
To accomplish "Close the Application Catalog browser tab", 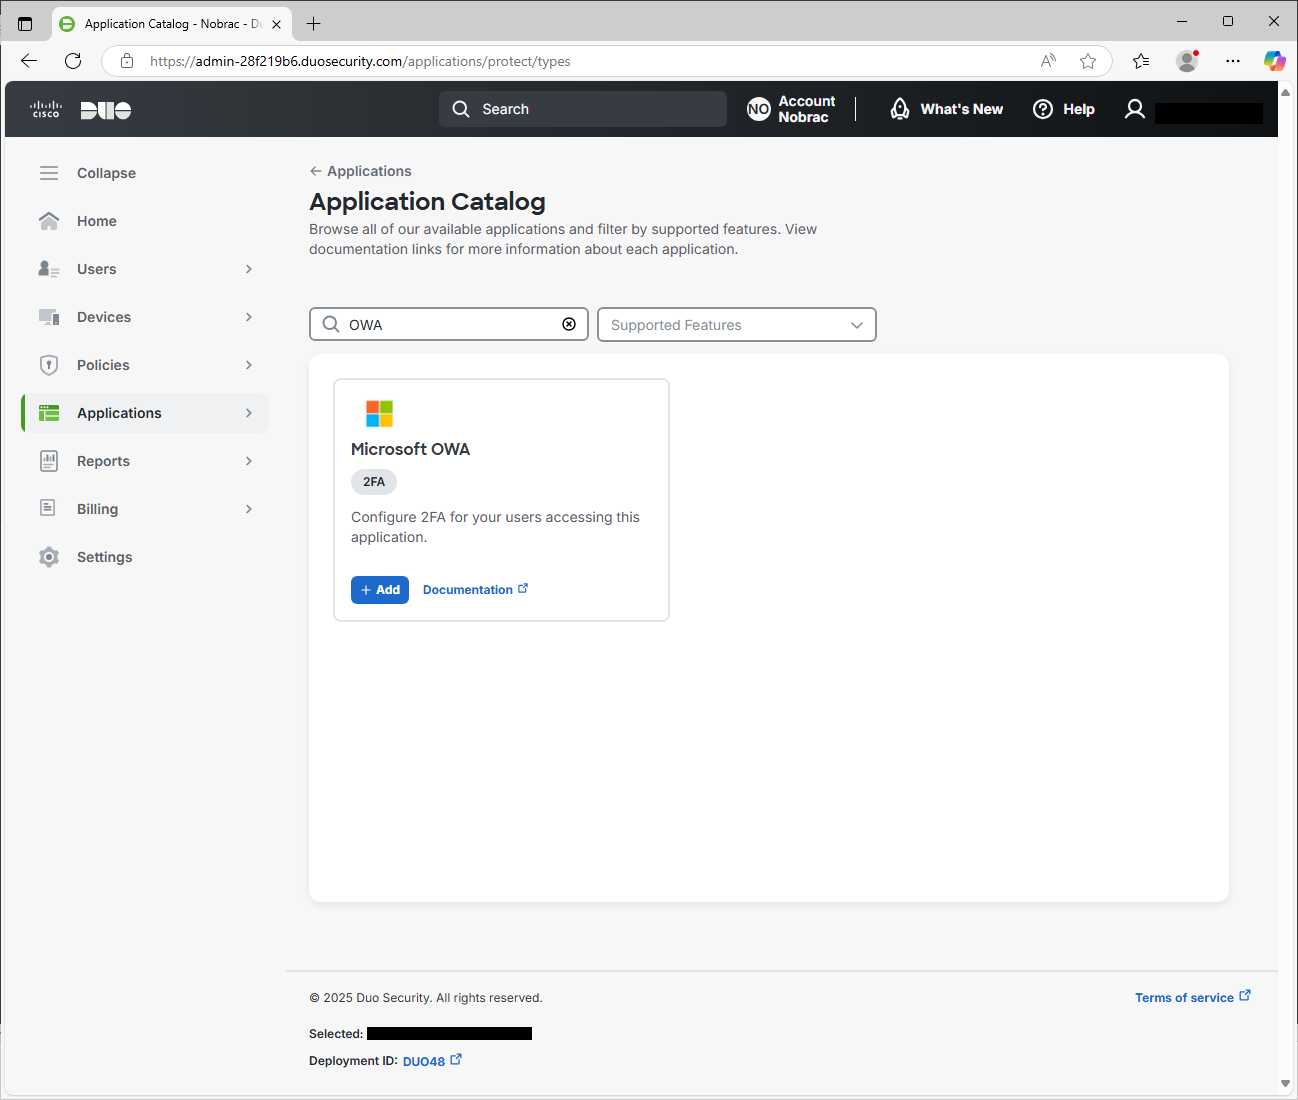I will point(277,24).
